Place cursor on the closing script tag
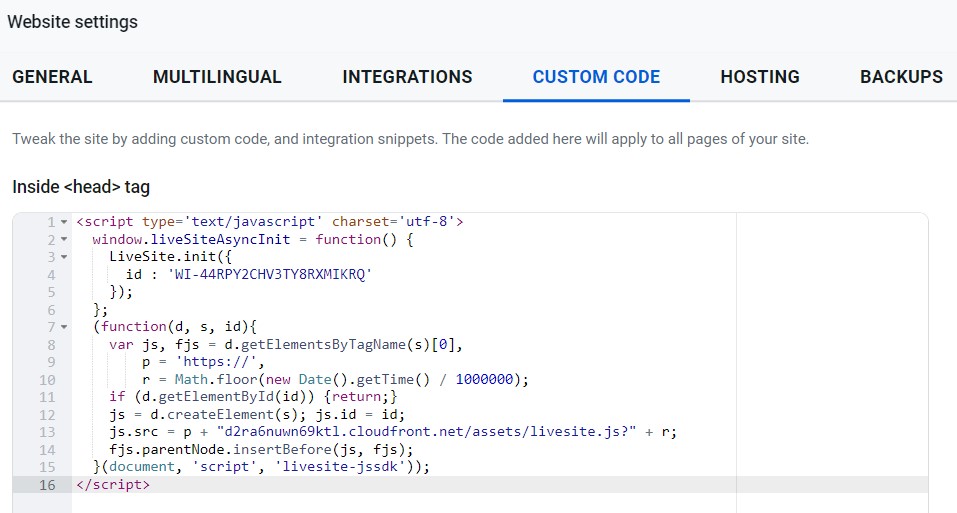Viewport: 957px width, 513px height. click(112, 485)
